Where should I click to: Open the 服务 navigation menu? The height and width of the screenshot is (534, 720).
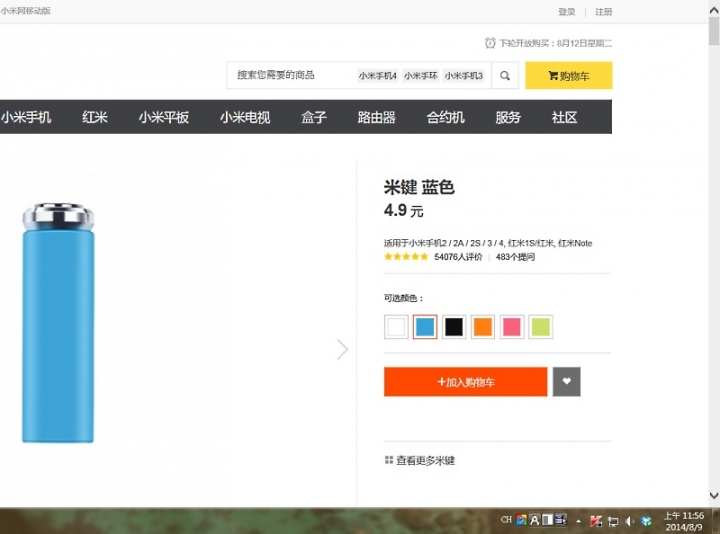(508, 117)
